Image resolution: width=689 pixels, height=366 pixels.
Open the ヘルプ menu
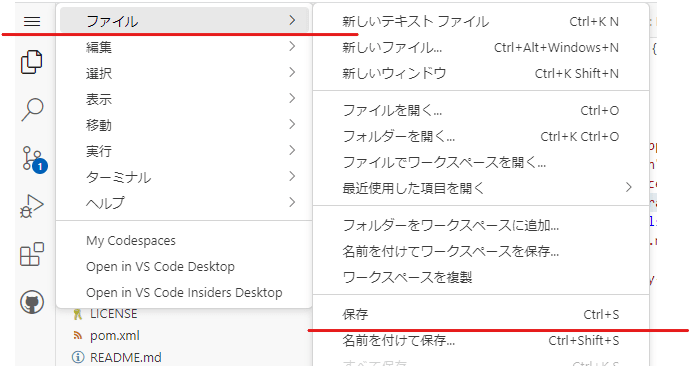pos(185,203)
